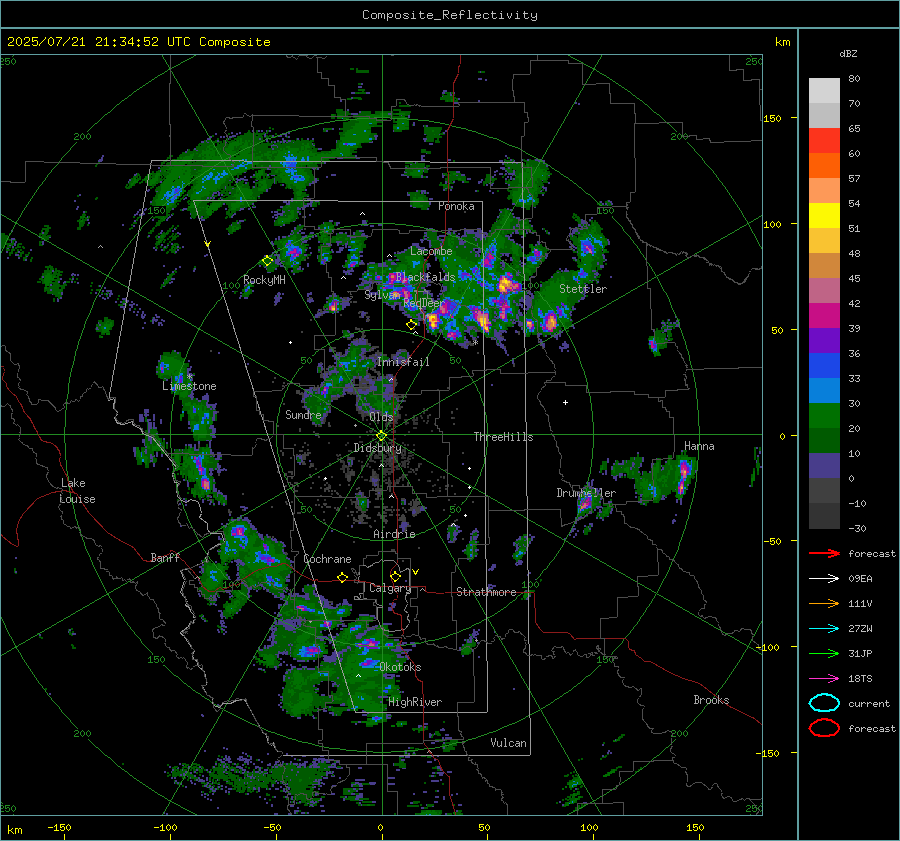This screenshot has width=900, height=841.
Task: Click the white 09EA arrow in legend
Action: pyautogui.click(x=824, y=578)
